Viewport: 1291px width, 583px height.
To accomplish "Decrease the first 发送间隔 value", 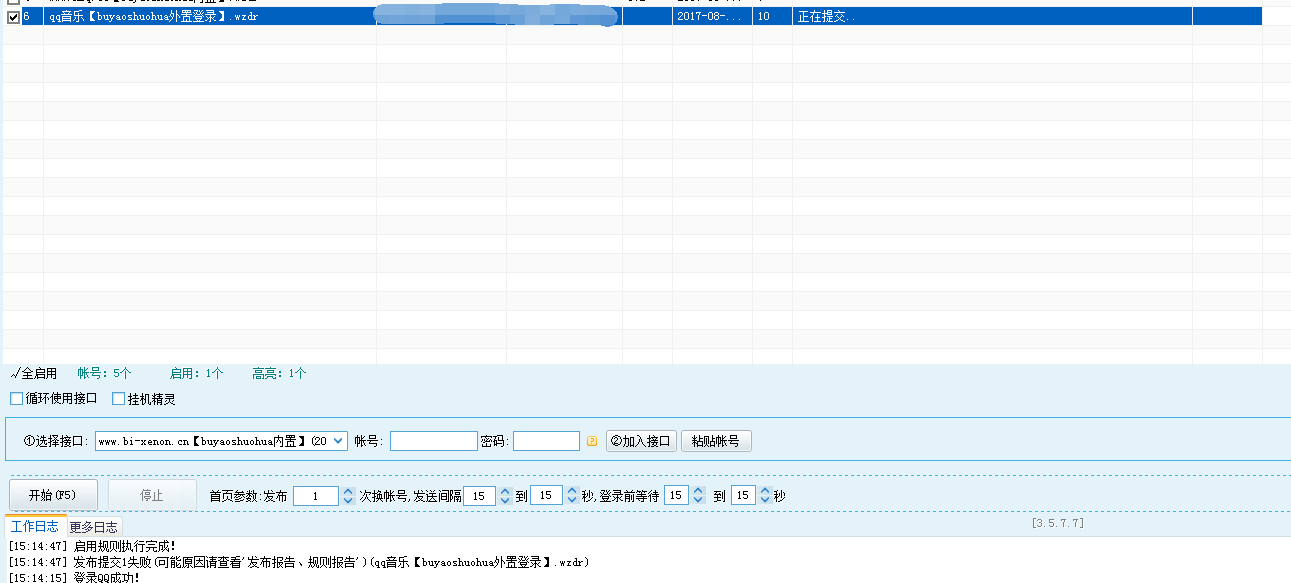I will pos(504,498).
